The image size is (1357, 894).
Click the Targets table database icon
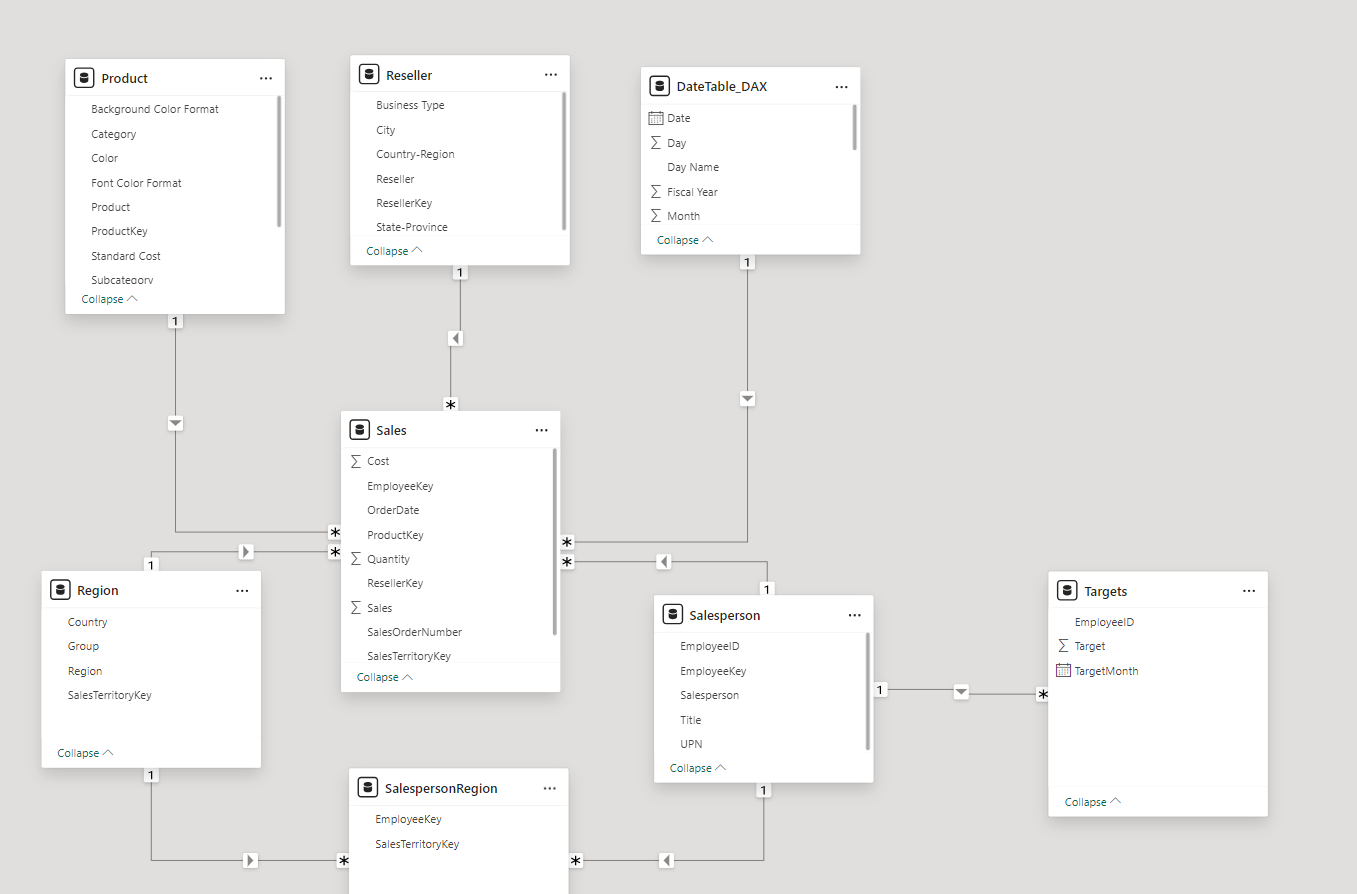pyautogui.click(x=1067, y=591)
